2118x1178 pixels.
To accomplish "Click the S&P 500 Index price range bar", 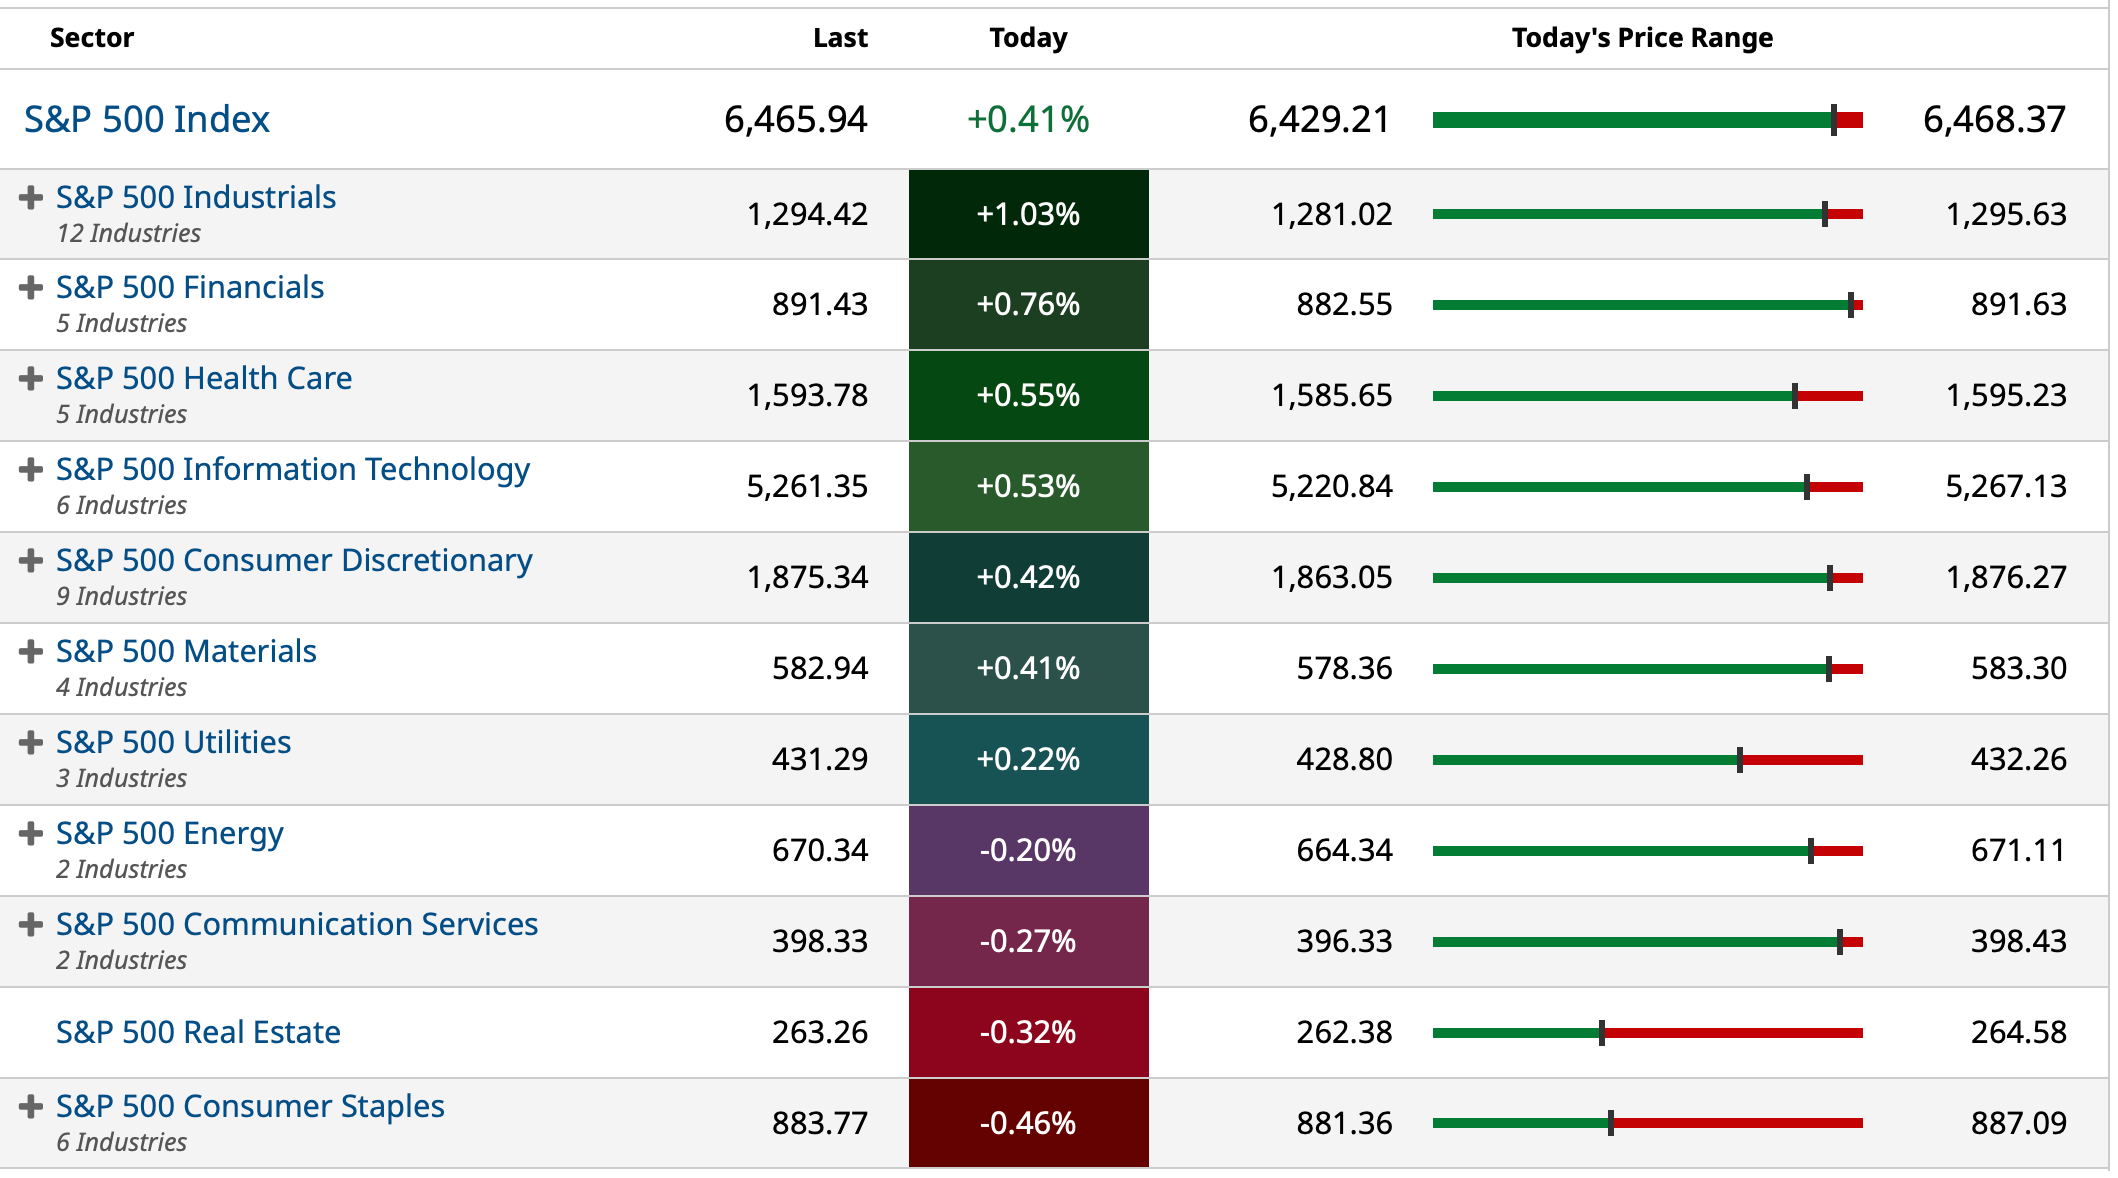I will point(1647,120).
